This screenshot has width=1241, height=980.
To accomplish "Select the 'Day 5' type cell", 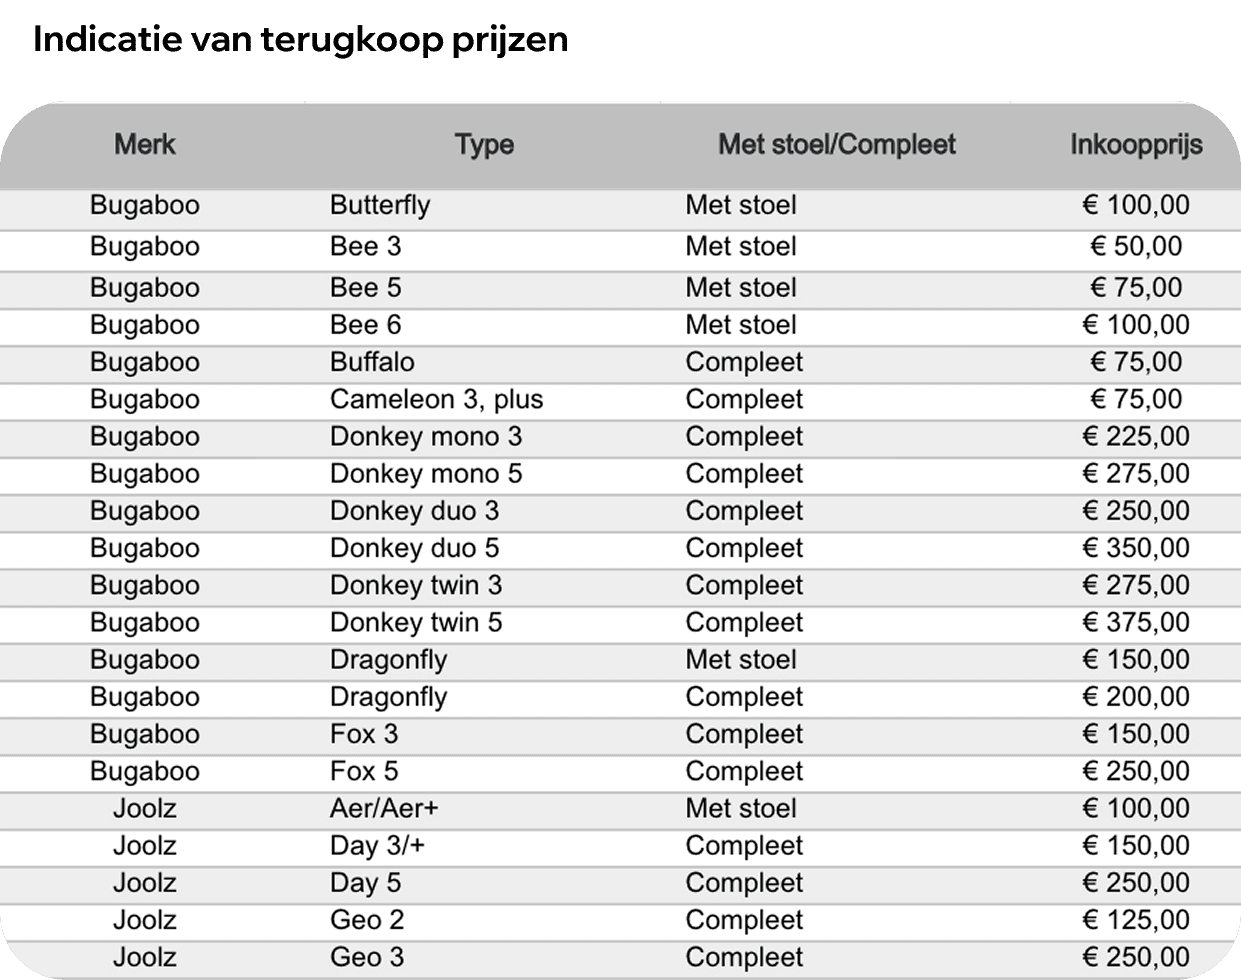I will [x=366, y=883].
